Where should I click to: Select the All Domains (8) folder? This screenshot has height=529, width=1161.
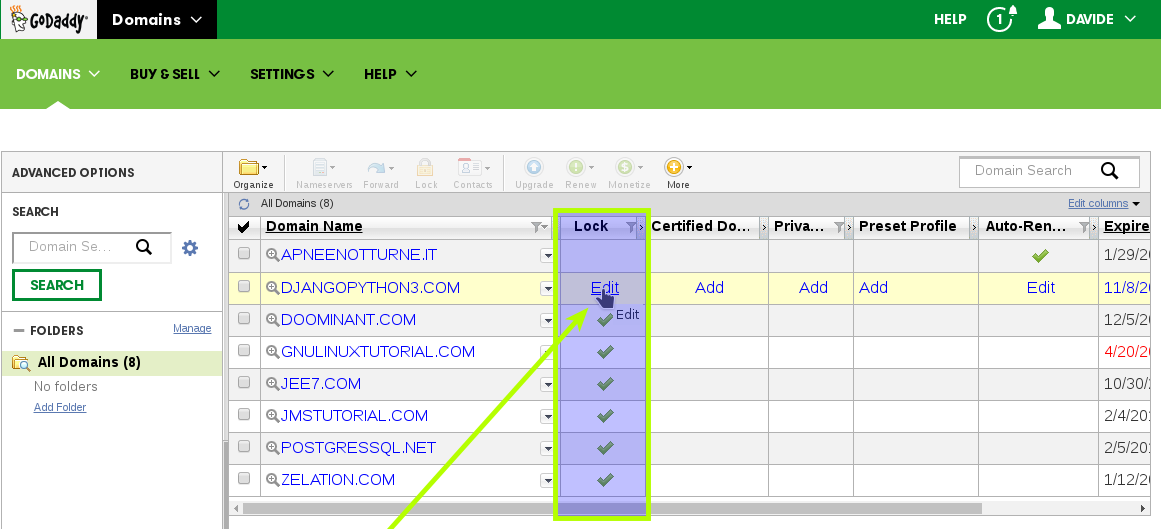(112, 362)
